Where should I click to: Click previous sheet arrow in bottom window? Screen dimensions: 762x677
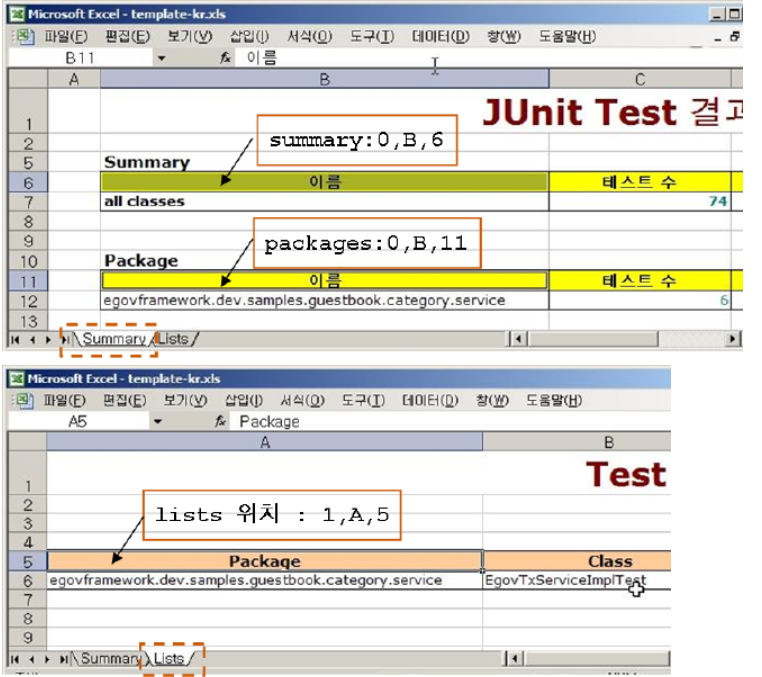tap(30, 659)
